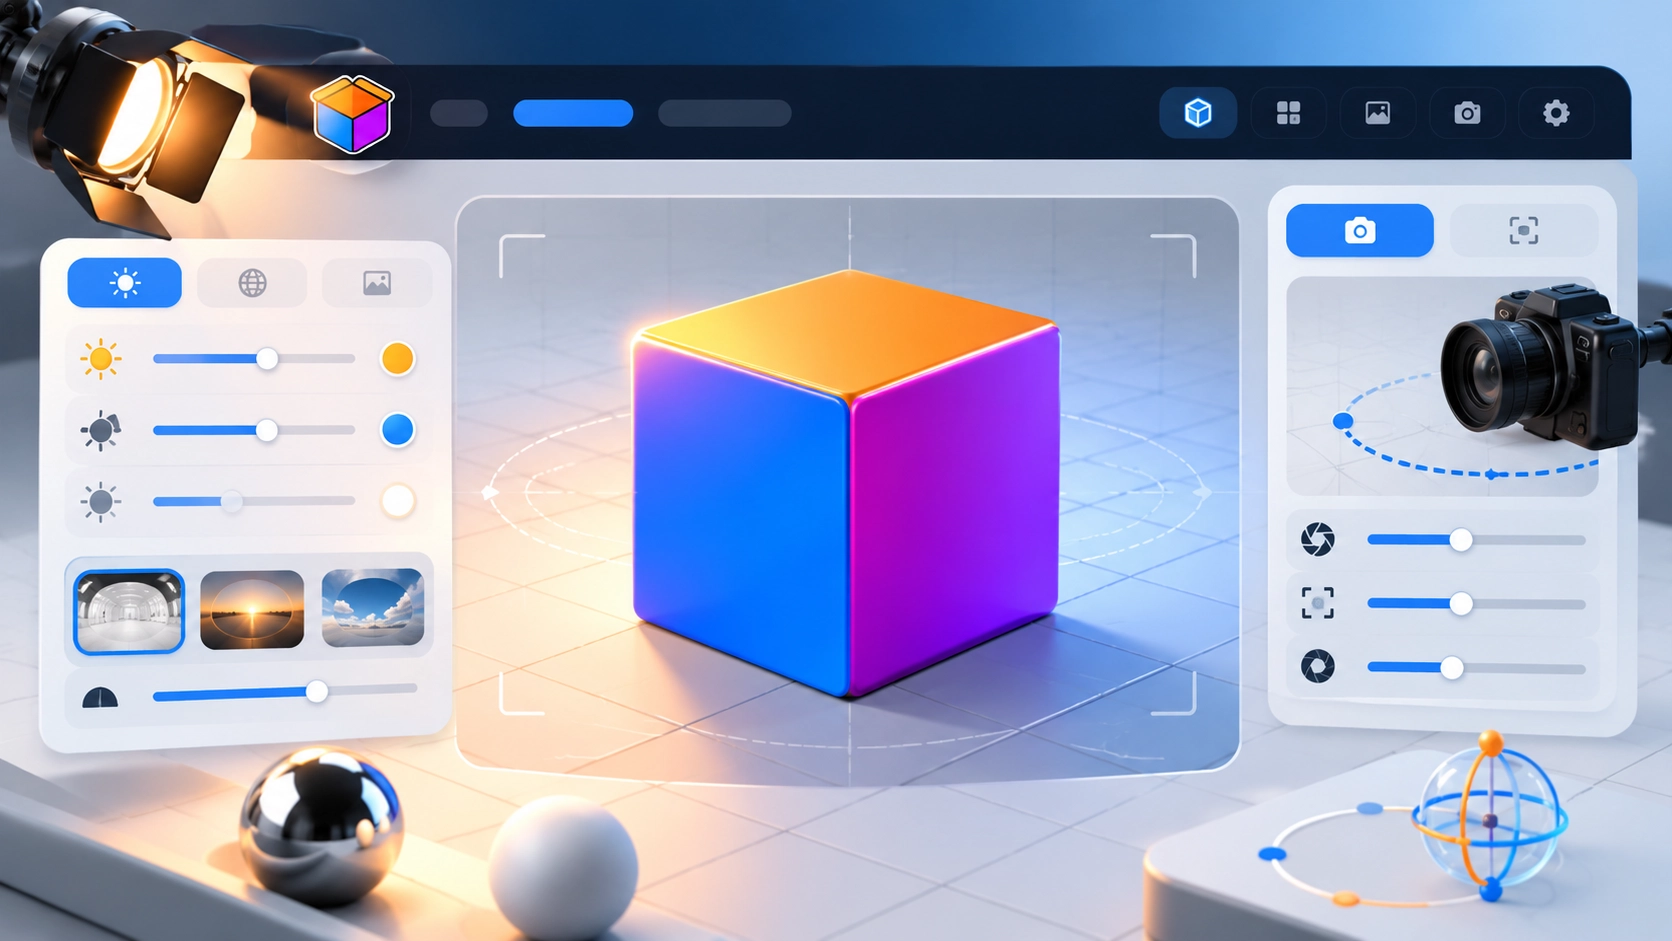
Task: Switch to the focus frame tab in right panel
Action: tap(1523, 231)
